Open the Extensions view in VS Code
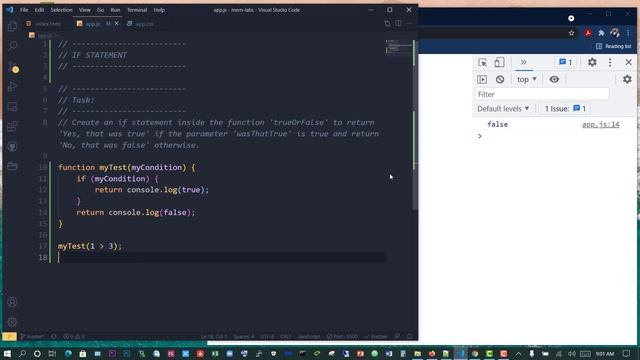Screen dimensions: 640x360 12,127
